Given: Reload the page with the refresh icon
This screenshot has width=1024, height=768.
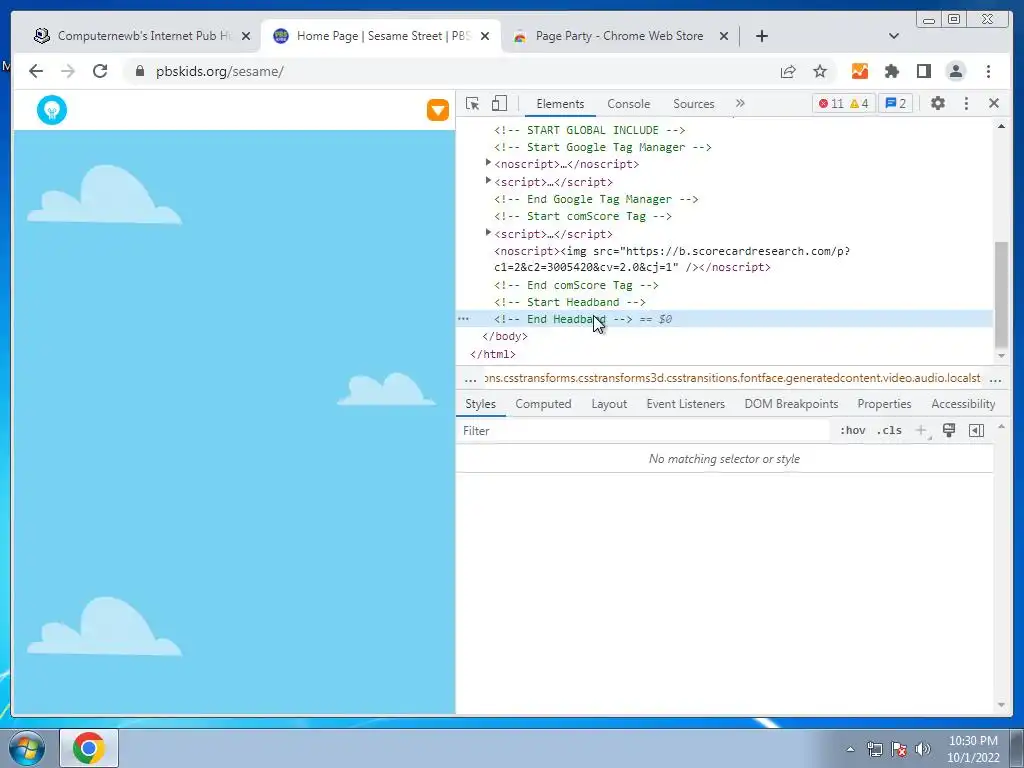Looking at the screenshot, I should [100, 71].
